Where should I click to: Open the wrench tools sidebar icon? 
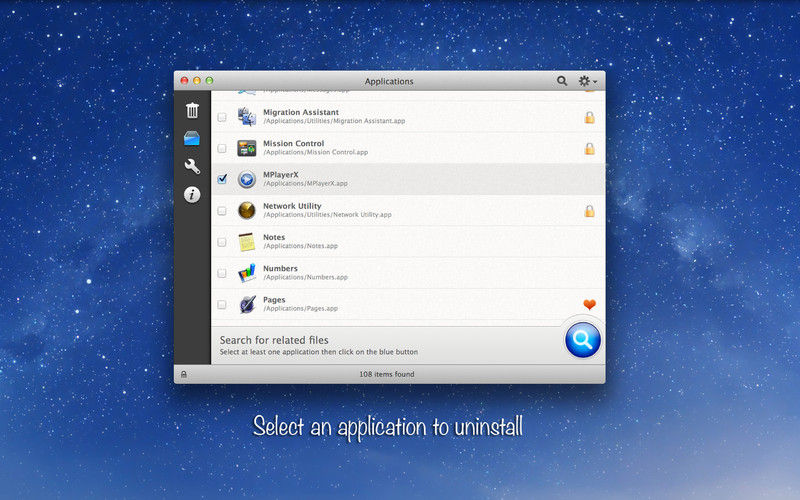pyautogui.click(x=192, y=166)
